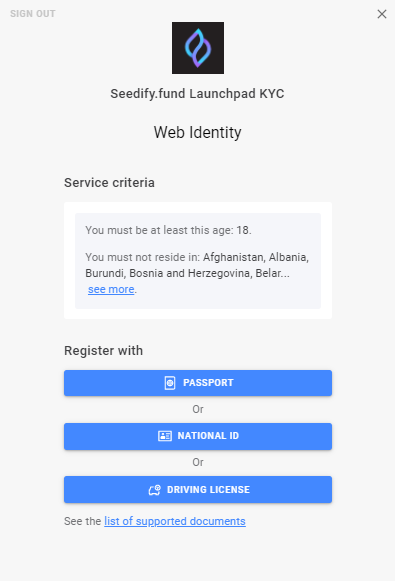395x581 pixels.
Task: Open the list of supported documents
Action: 175,521
